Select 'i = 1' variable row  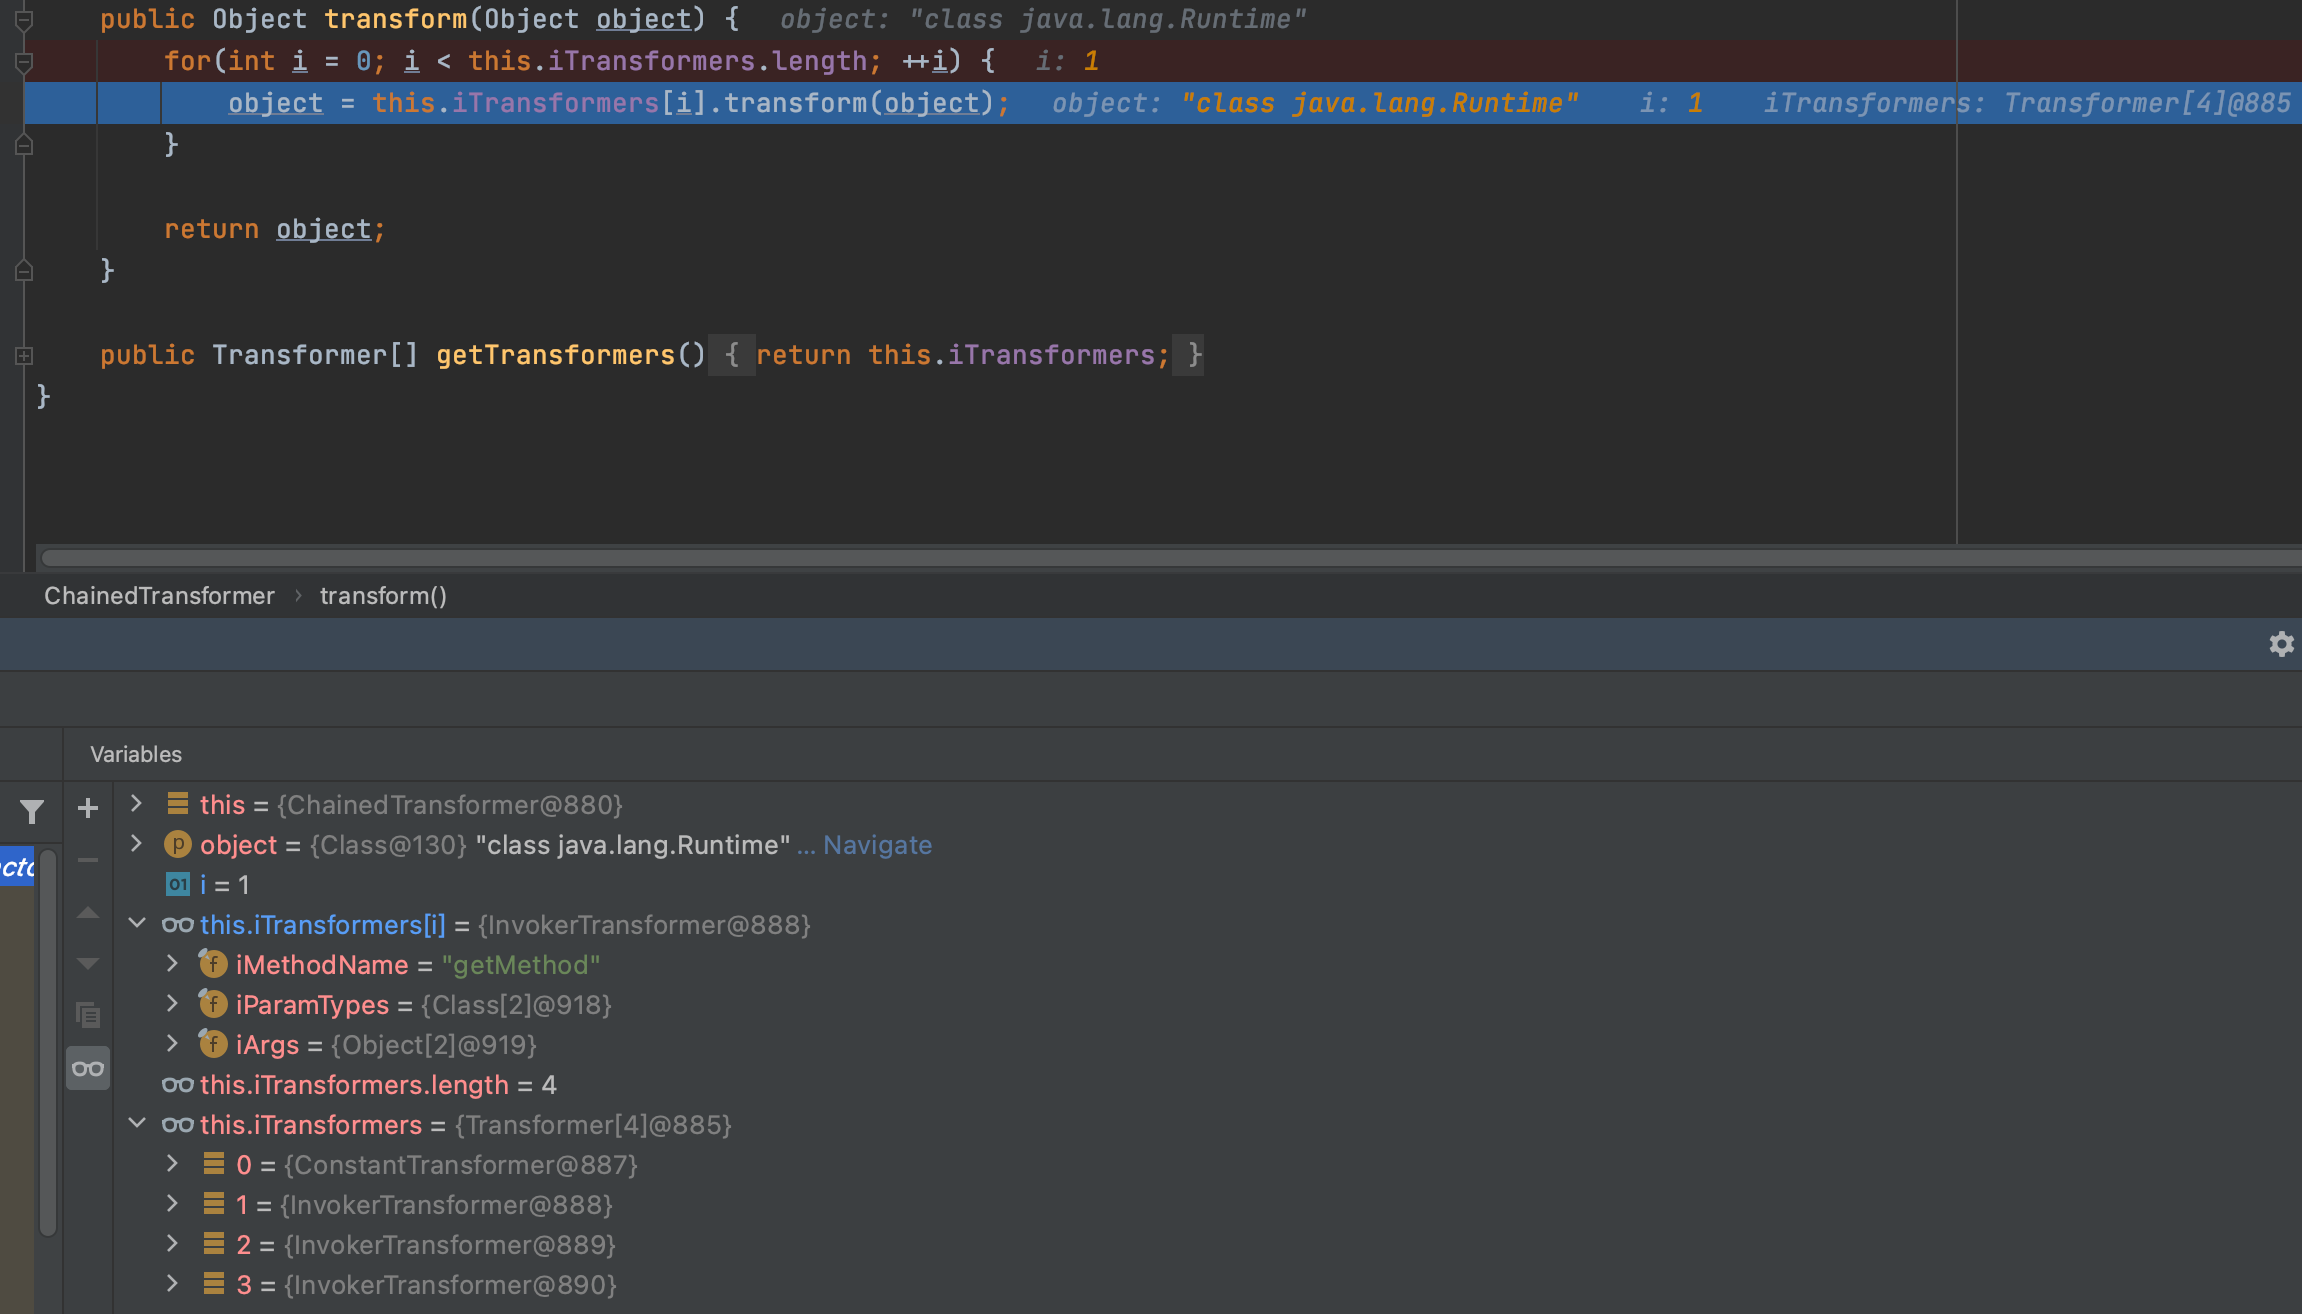point(1208,885)
